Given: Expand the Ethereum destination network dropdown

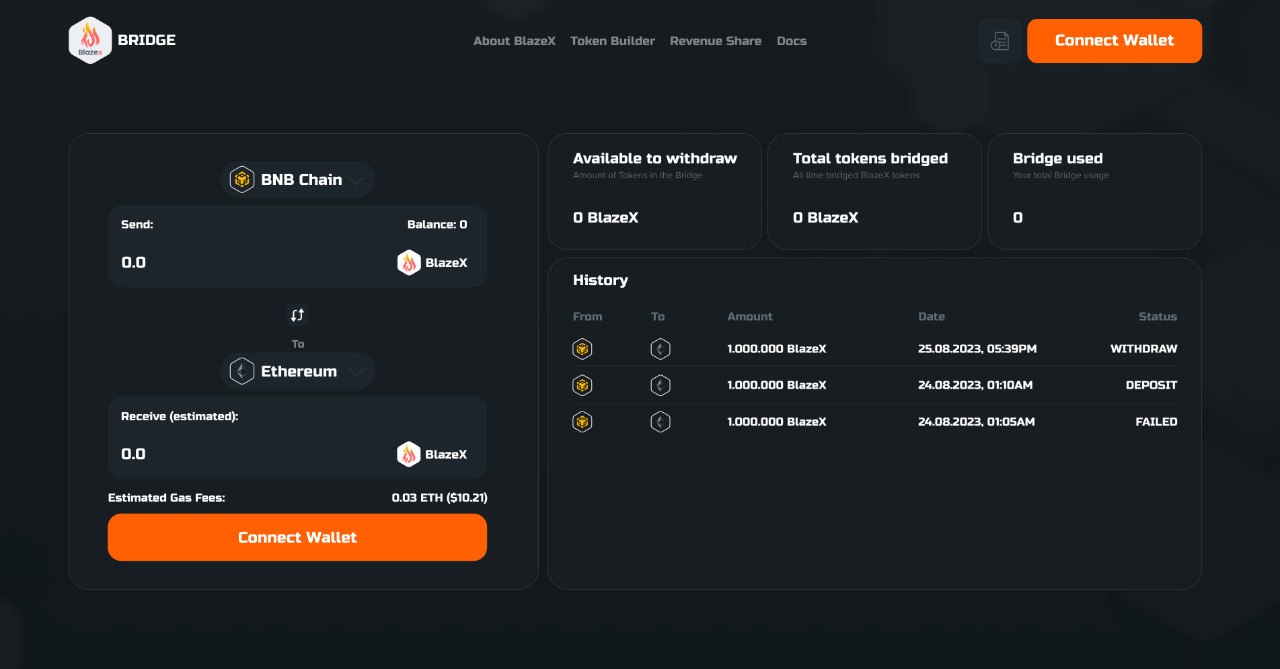Looking at the screenshot, I should (x=298, y=371).
